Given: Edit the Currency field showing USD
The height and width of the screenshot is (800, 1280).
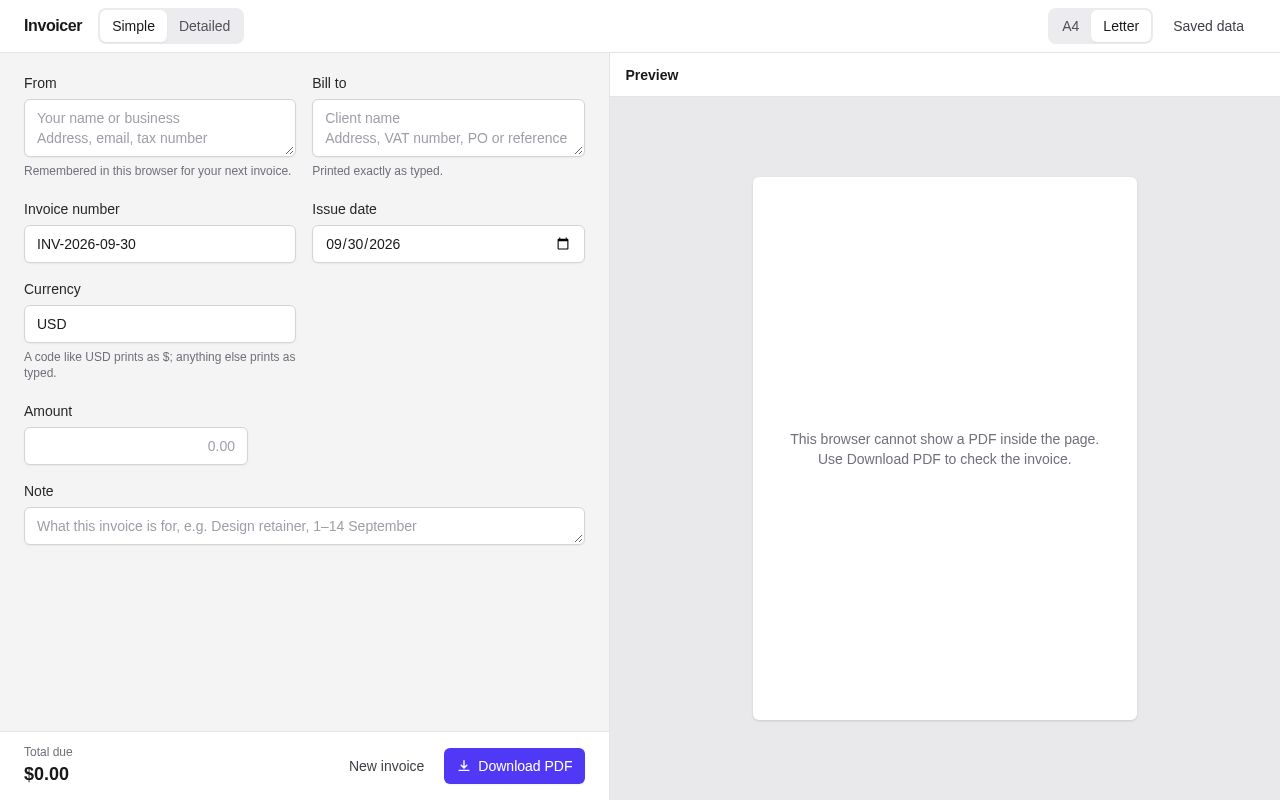Looking at the screenshot, I should point(160,324).
